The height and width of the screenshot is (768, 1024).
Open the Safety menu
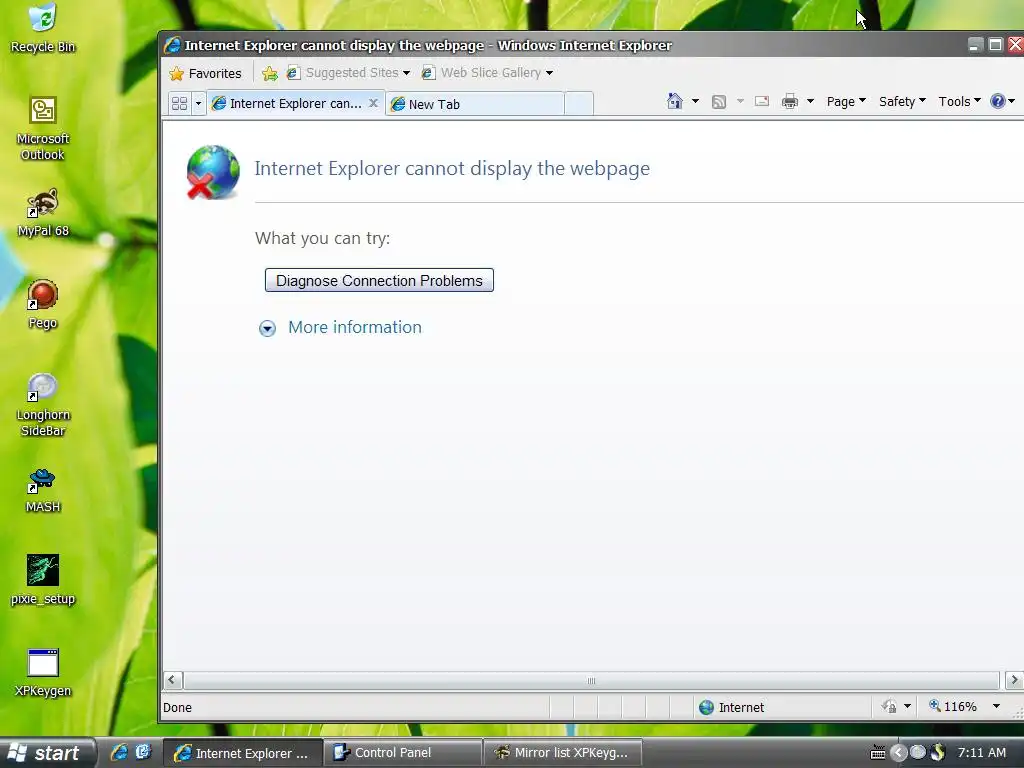tap(902, 101)
